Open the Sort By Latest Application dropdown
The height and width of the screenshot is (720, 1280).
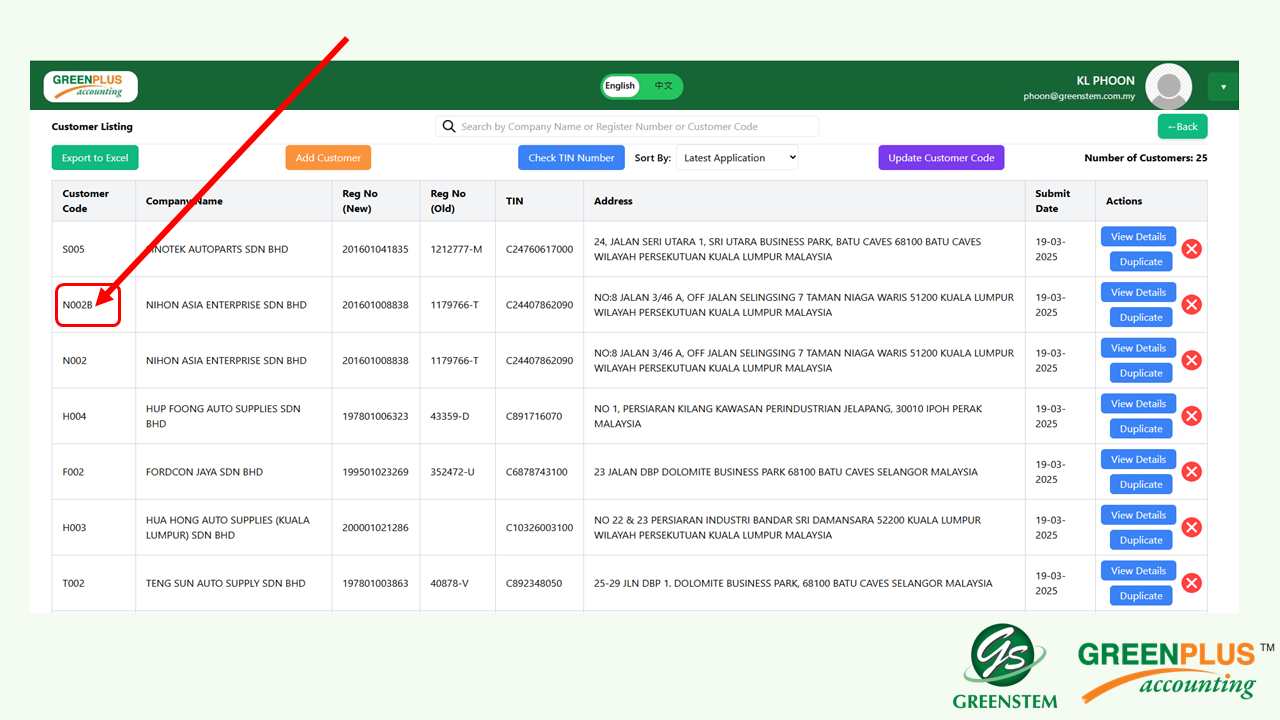(738, 158)
